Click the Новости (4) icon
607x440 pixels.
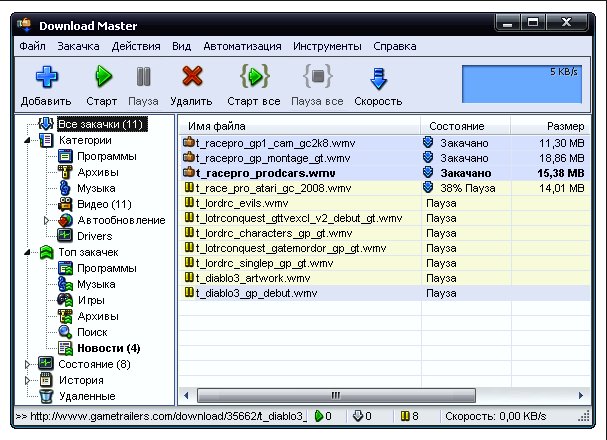pos(65,348)
